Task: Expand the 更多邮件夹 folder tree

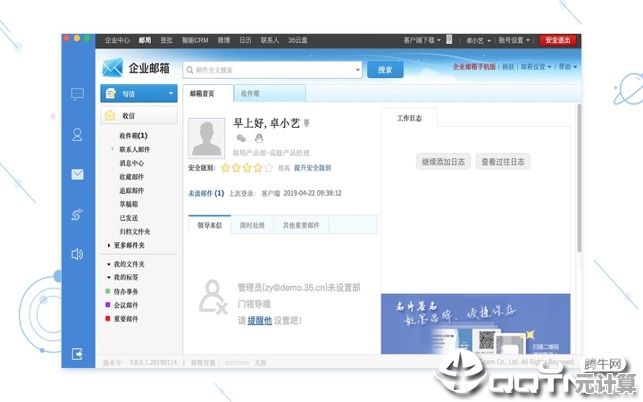Action: point(109,245)
